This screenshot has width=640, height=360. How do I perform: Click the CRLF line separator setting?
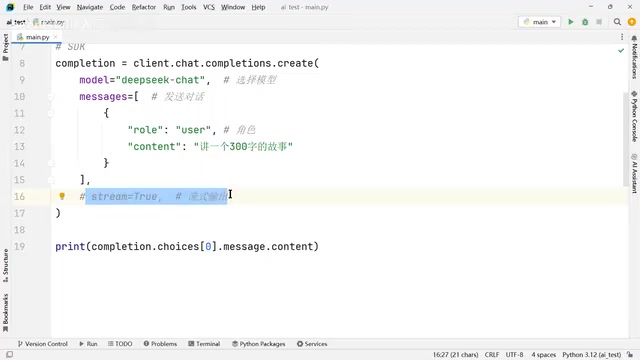coord(492,355)
